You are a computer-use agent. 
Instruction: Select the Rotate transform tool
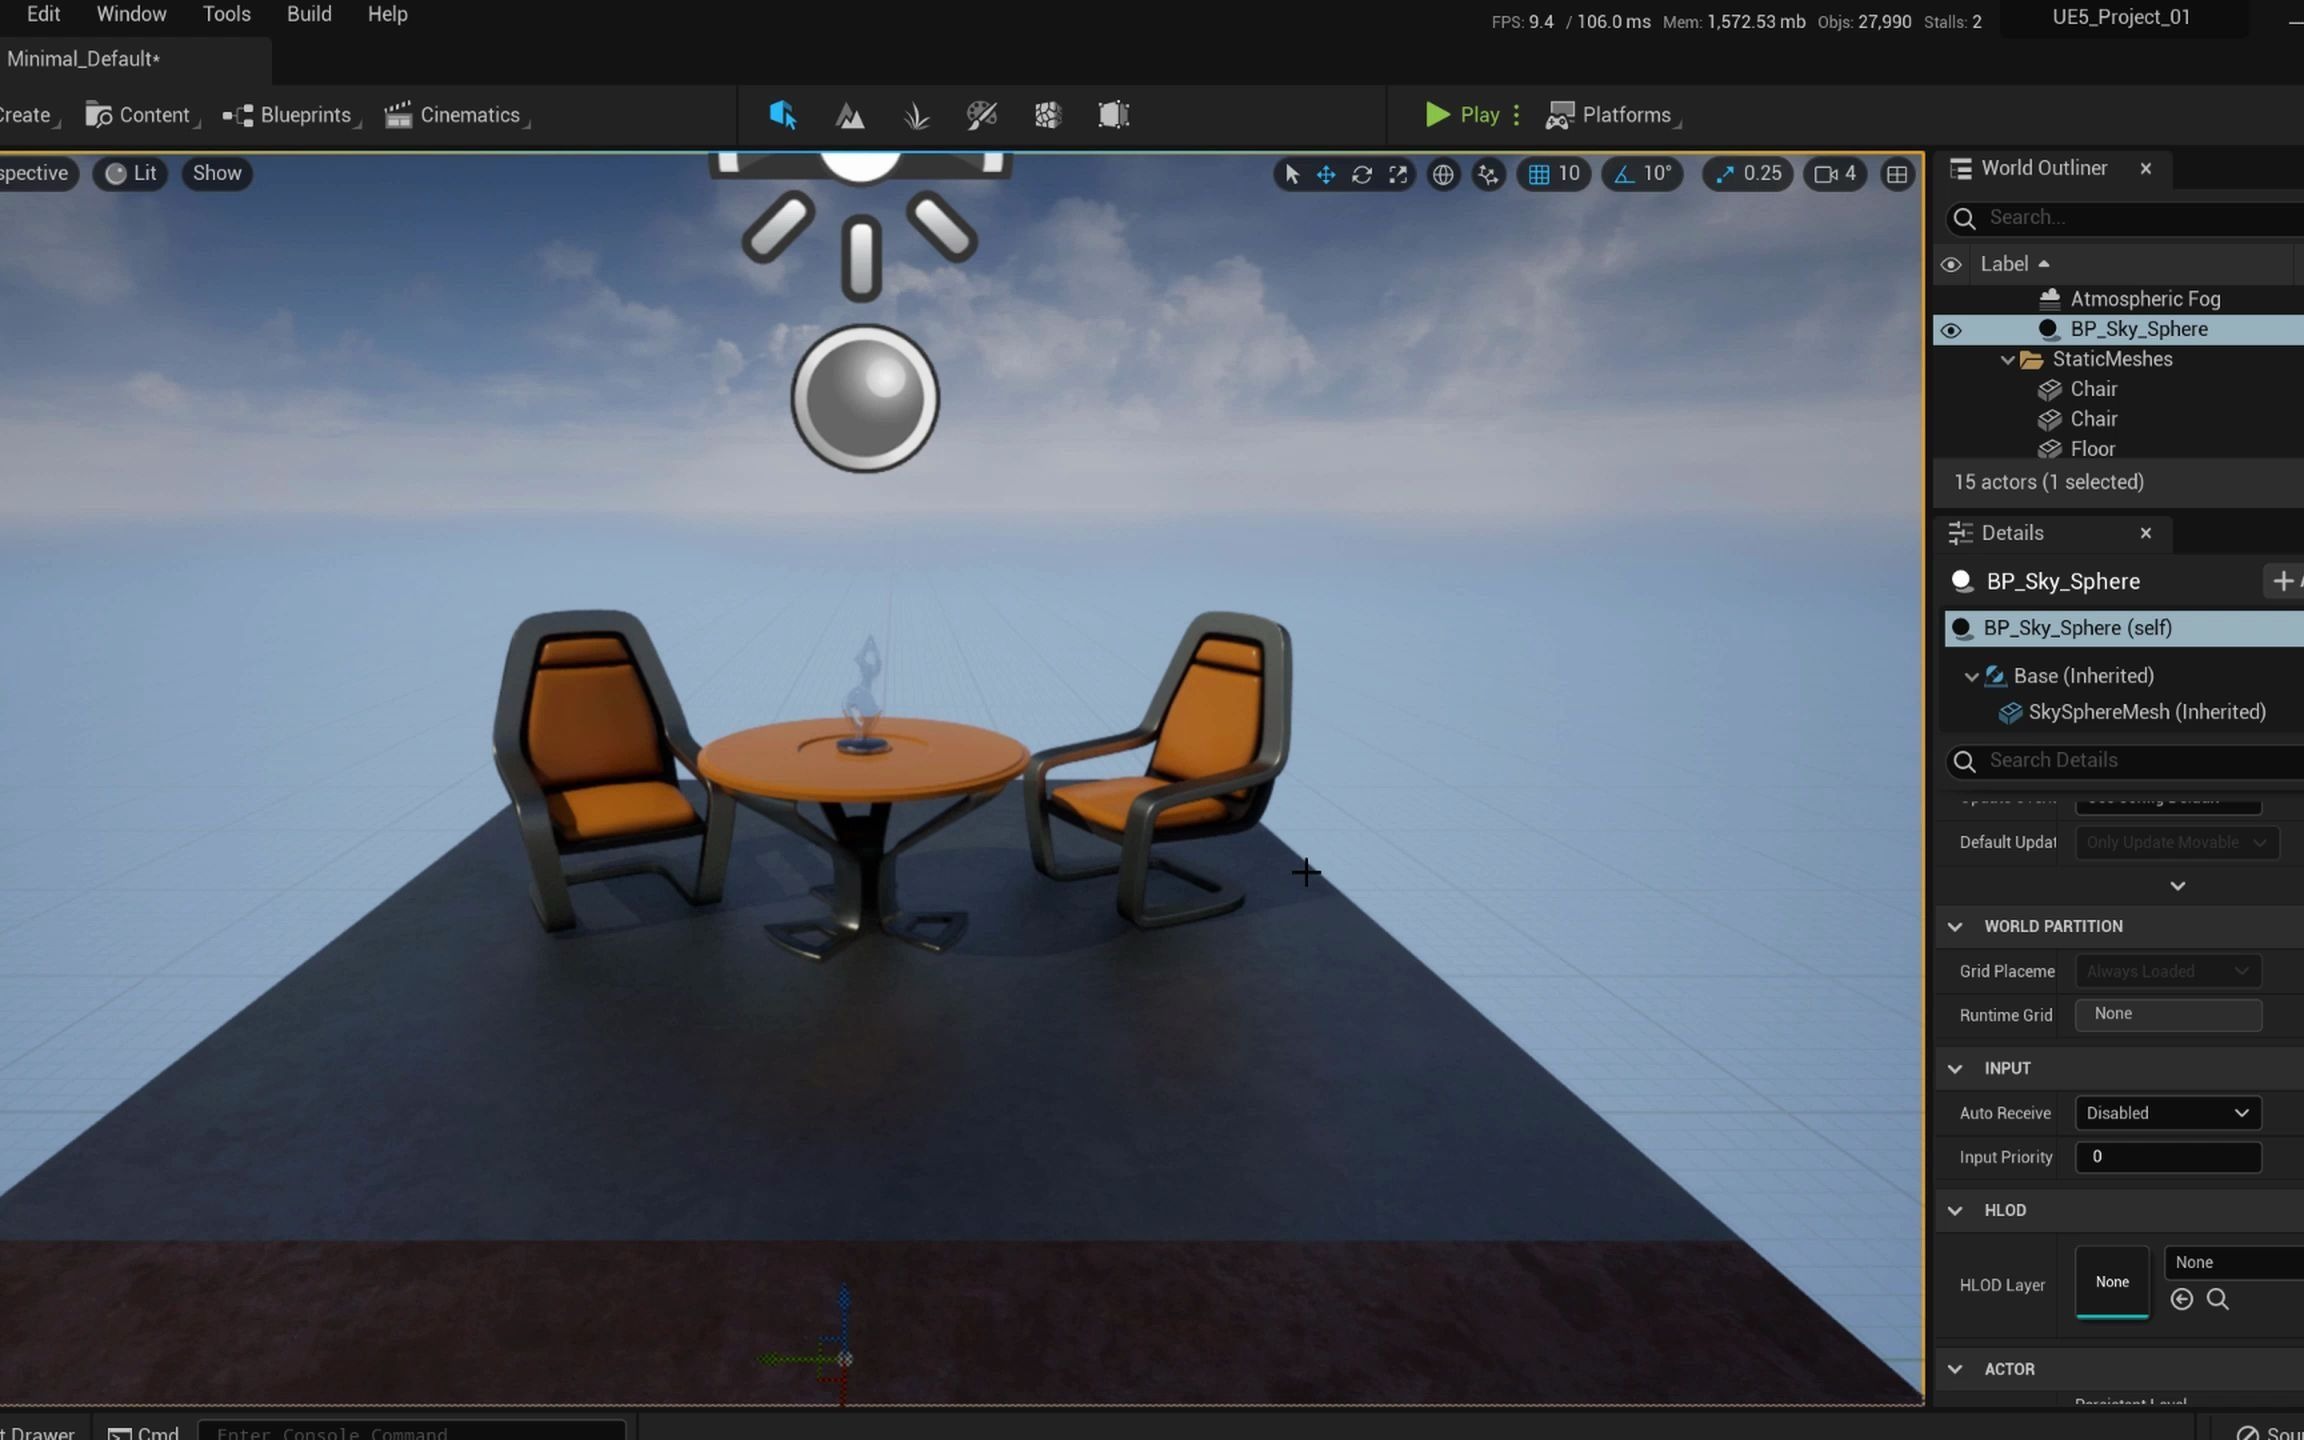coord(1362,174)
